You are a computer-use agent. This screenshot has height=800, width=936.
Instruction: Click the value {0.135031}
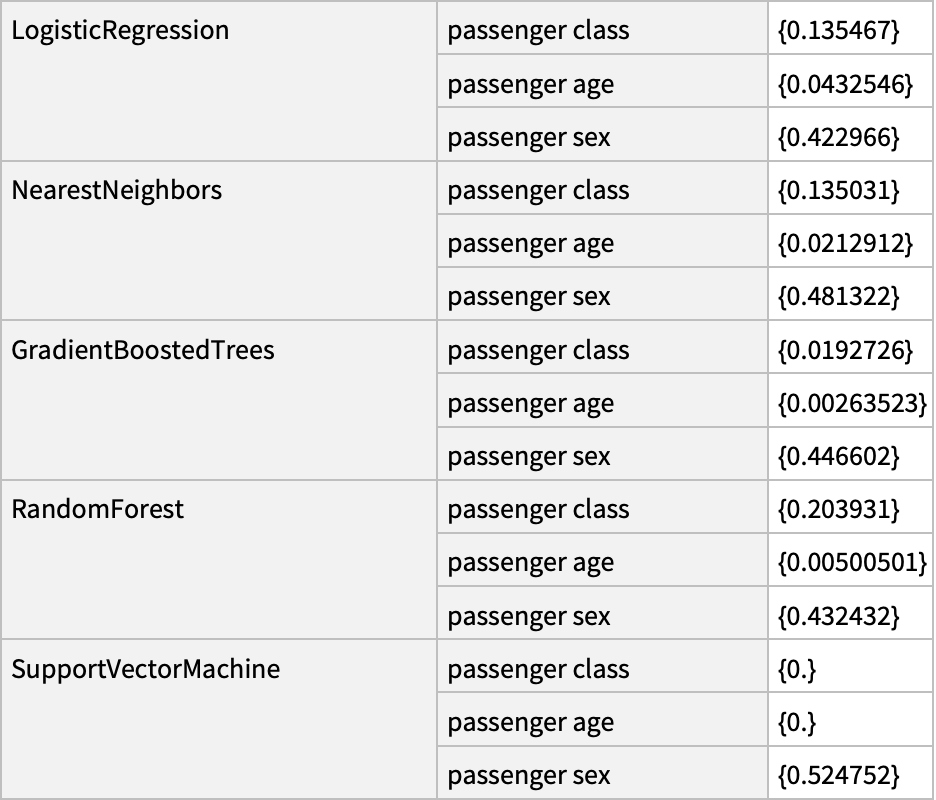(x=839, y=190)
